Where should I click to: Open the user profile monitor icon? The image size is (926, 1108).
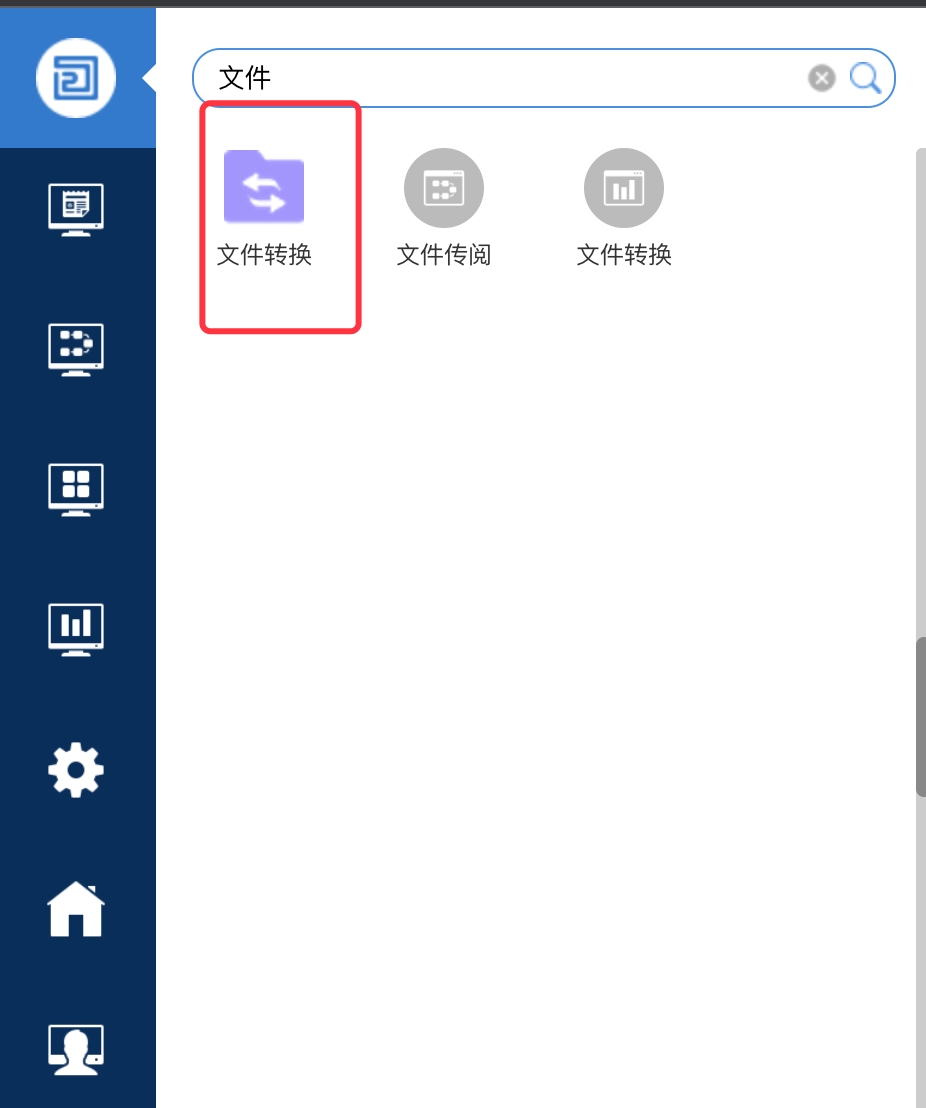click(76, 1049)
